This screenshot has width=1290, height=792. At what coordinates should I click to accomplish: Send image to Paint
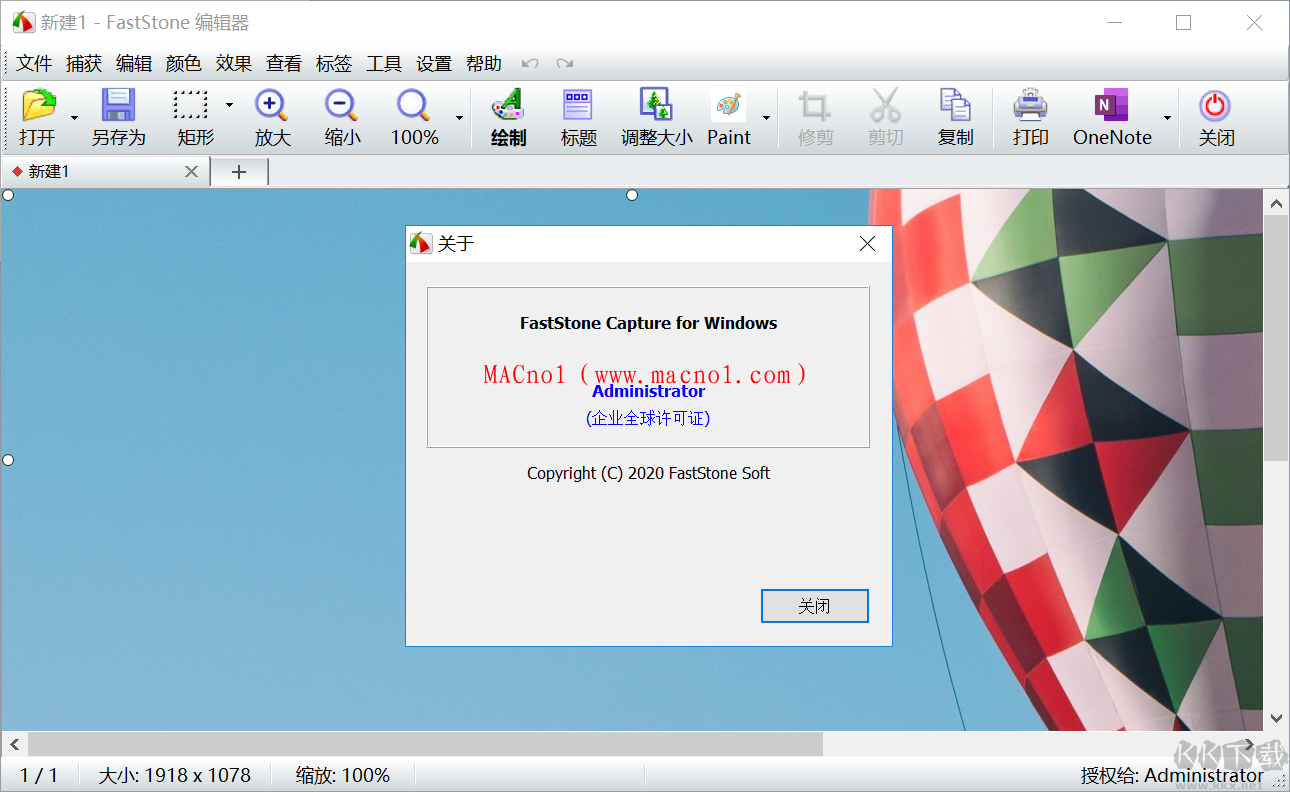click(x=728, y=105)
